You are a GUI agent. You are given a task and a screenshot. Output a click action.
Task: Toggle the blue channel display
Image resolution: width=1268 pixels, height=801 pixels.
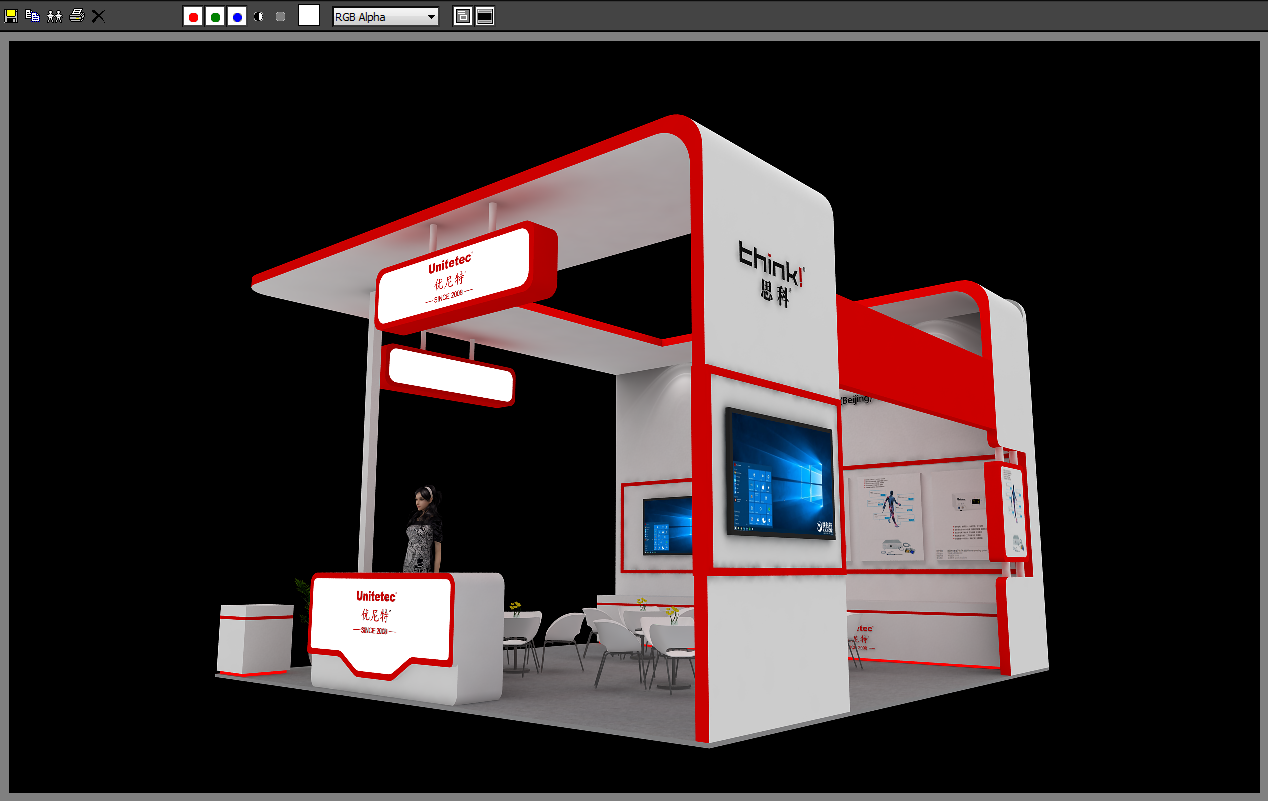tap(237, 16)
